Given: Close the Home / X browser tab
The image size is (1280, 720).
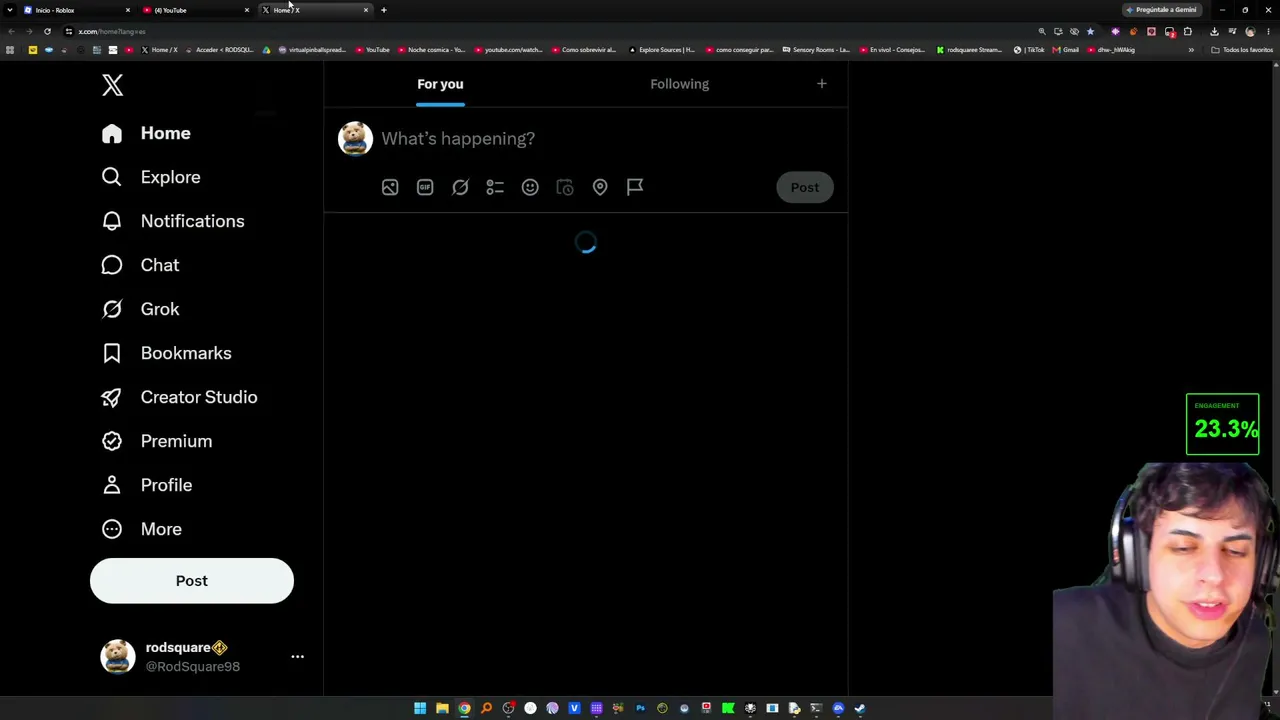Looking at the screenshot, I should [x=366, y=10].
